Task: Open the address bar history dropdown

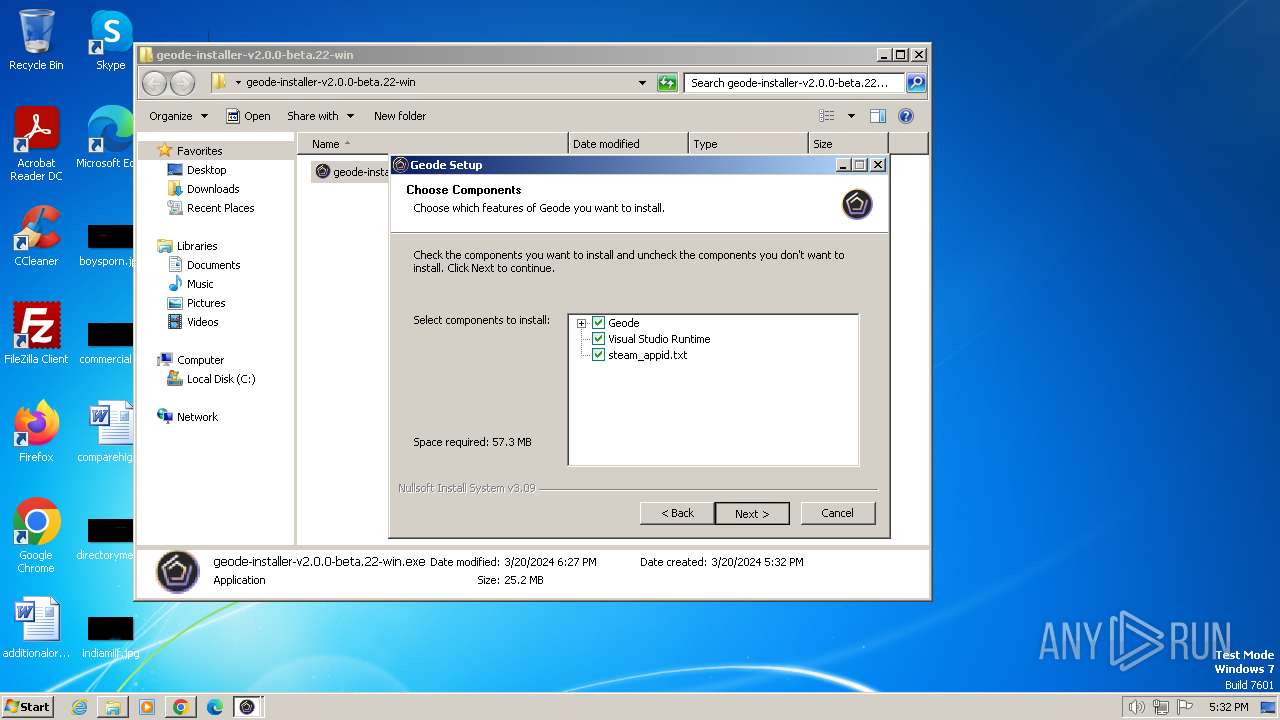Action: 642,83
